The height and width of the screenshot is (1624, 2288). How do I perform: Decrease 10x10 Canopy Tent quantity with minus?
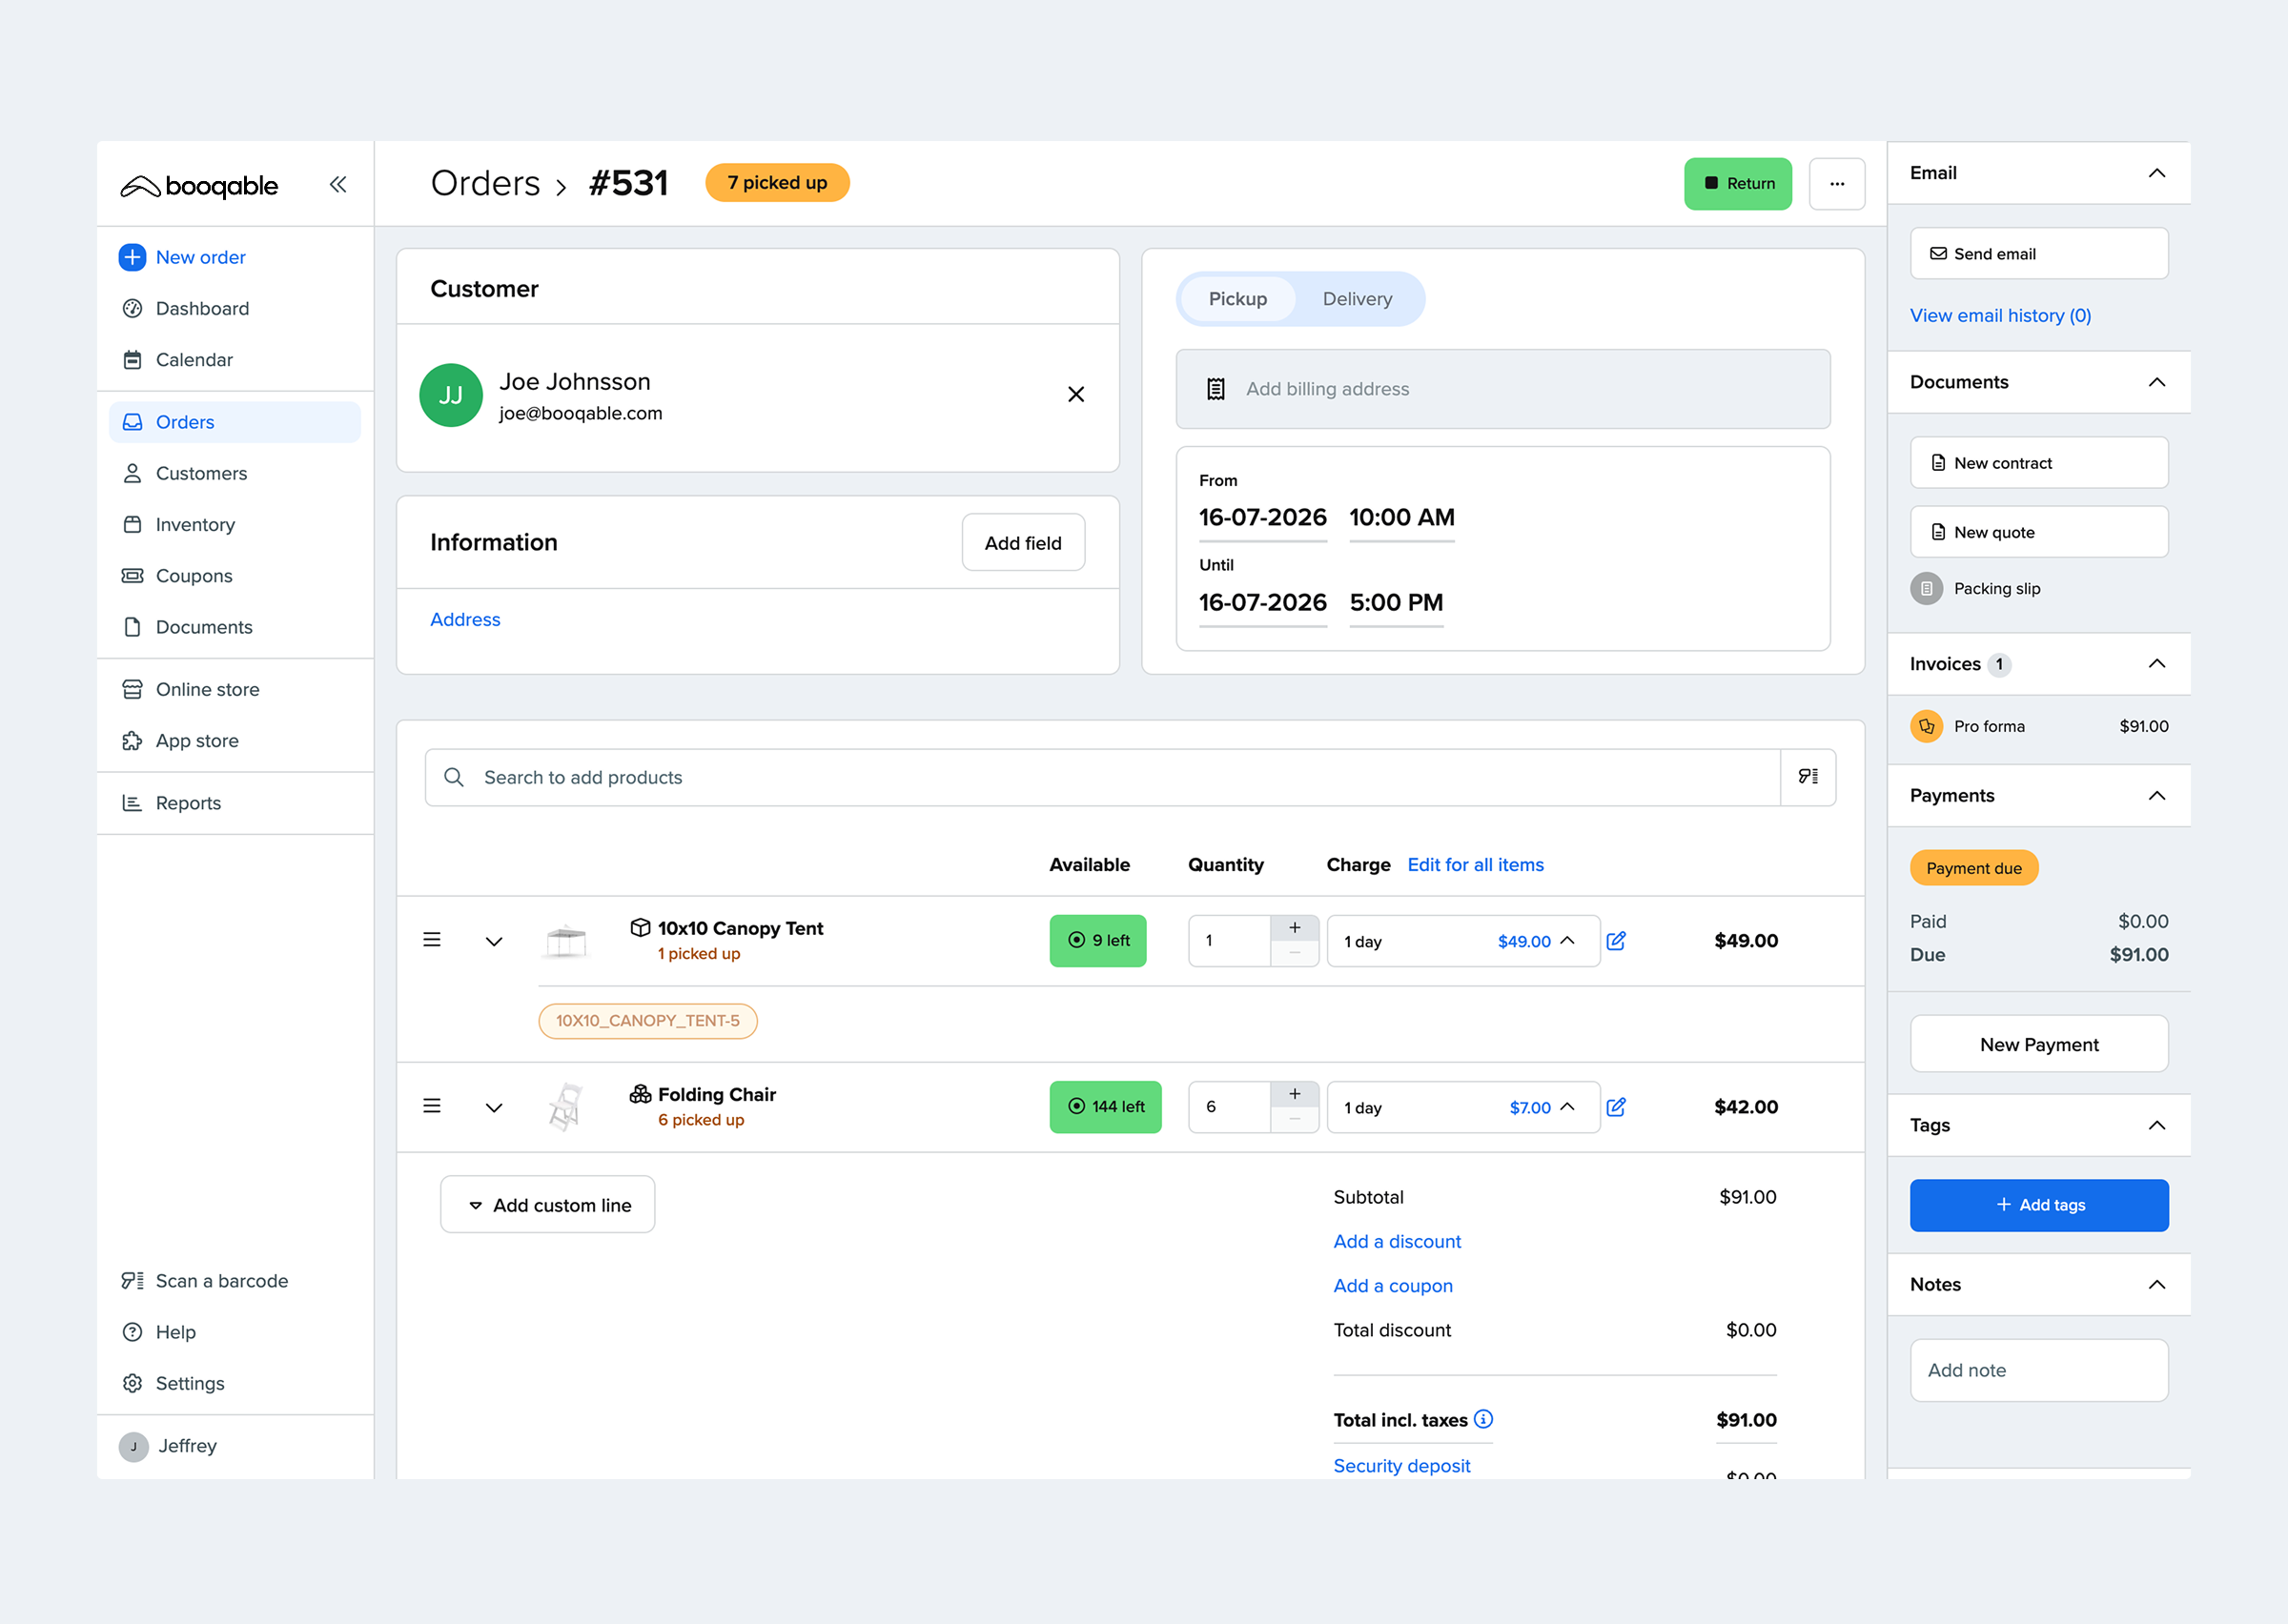click(x=1295, y=954)
